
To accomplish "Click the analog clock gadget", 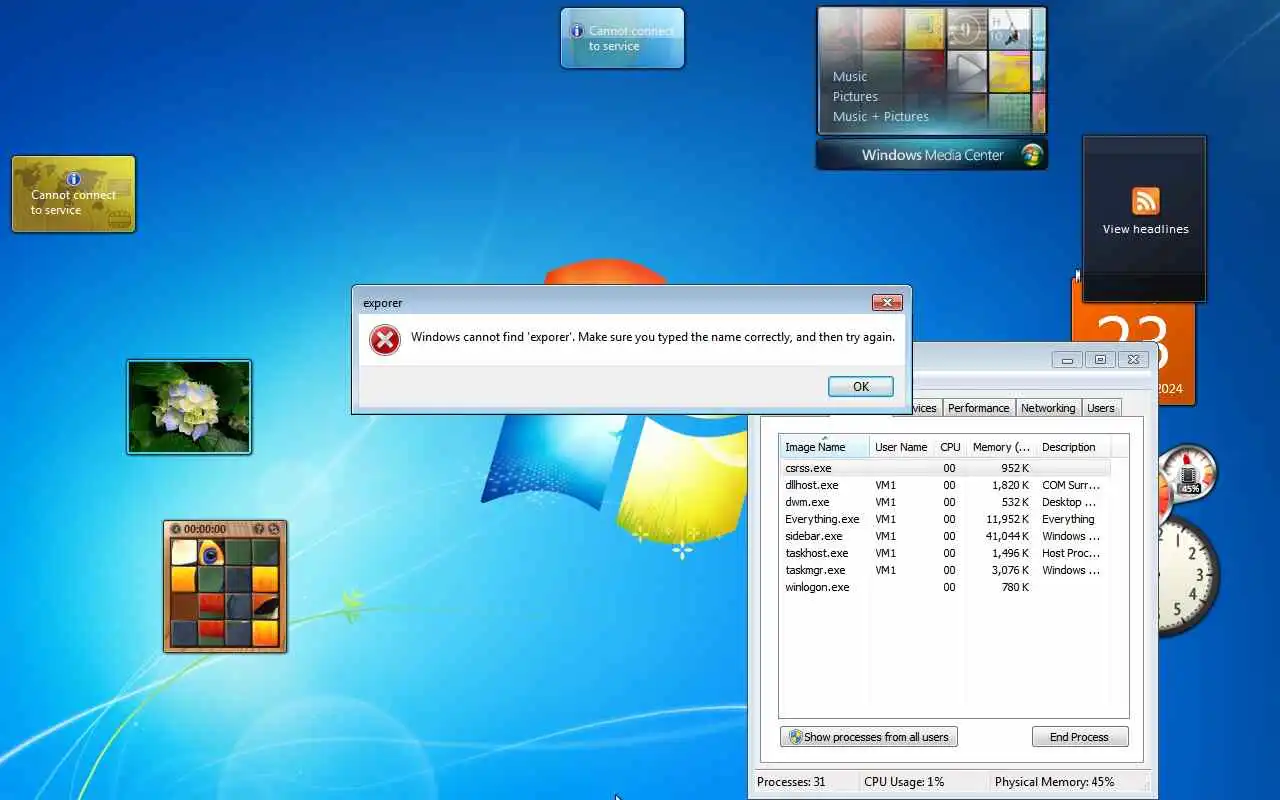I will [1188, 575].
